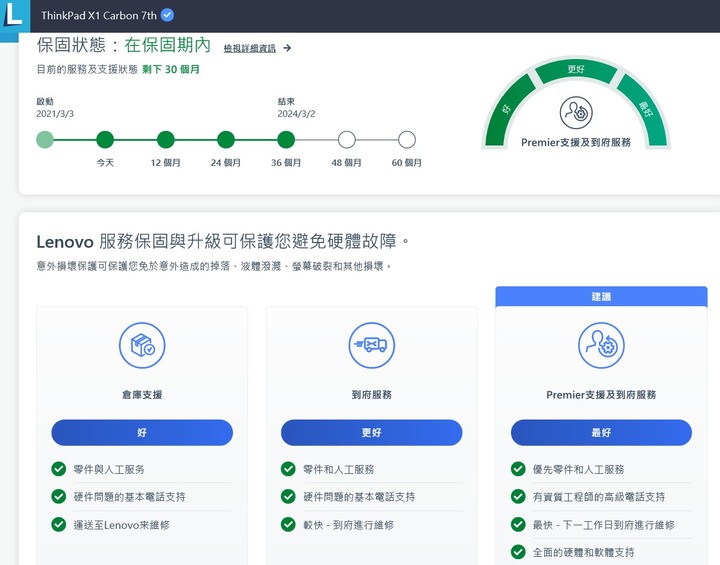Click the 運送至Lenovo來維修 feature text
The image size is (720, 565).
tap(122, 525)
